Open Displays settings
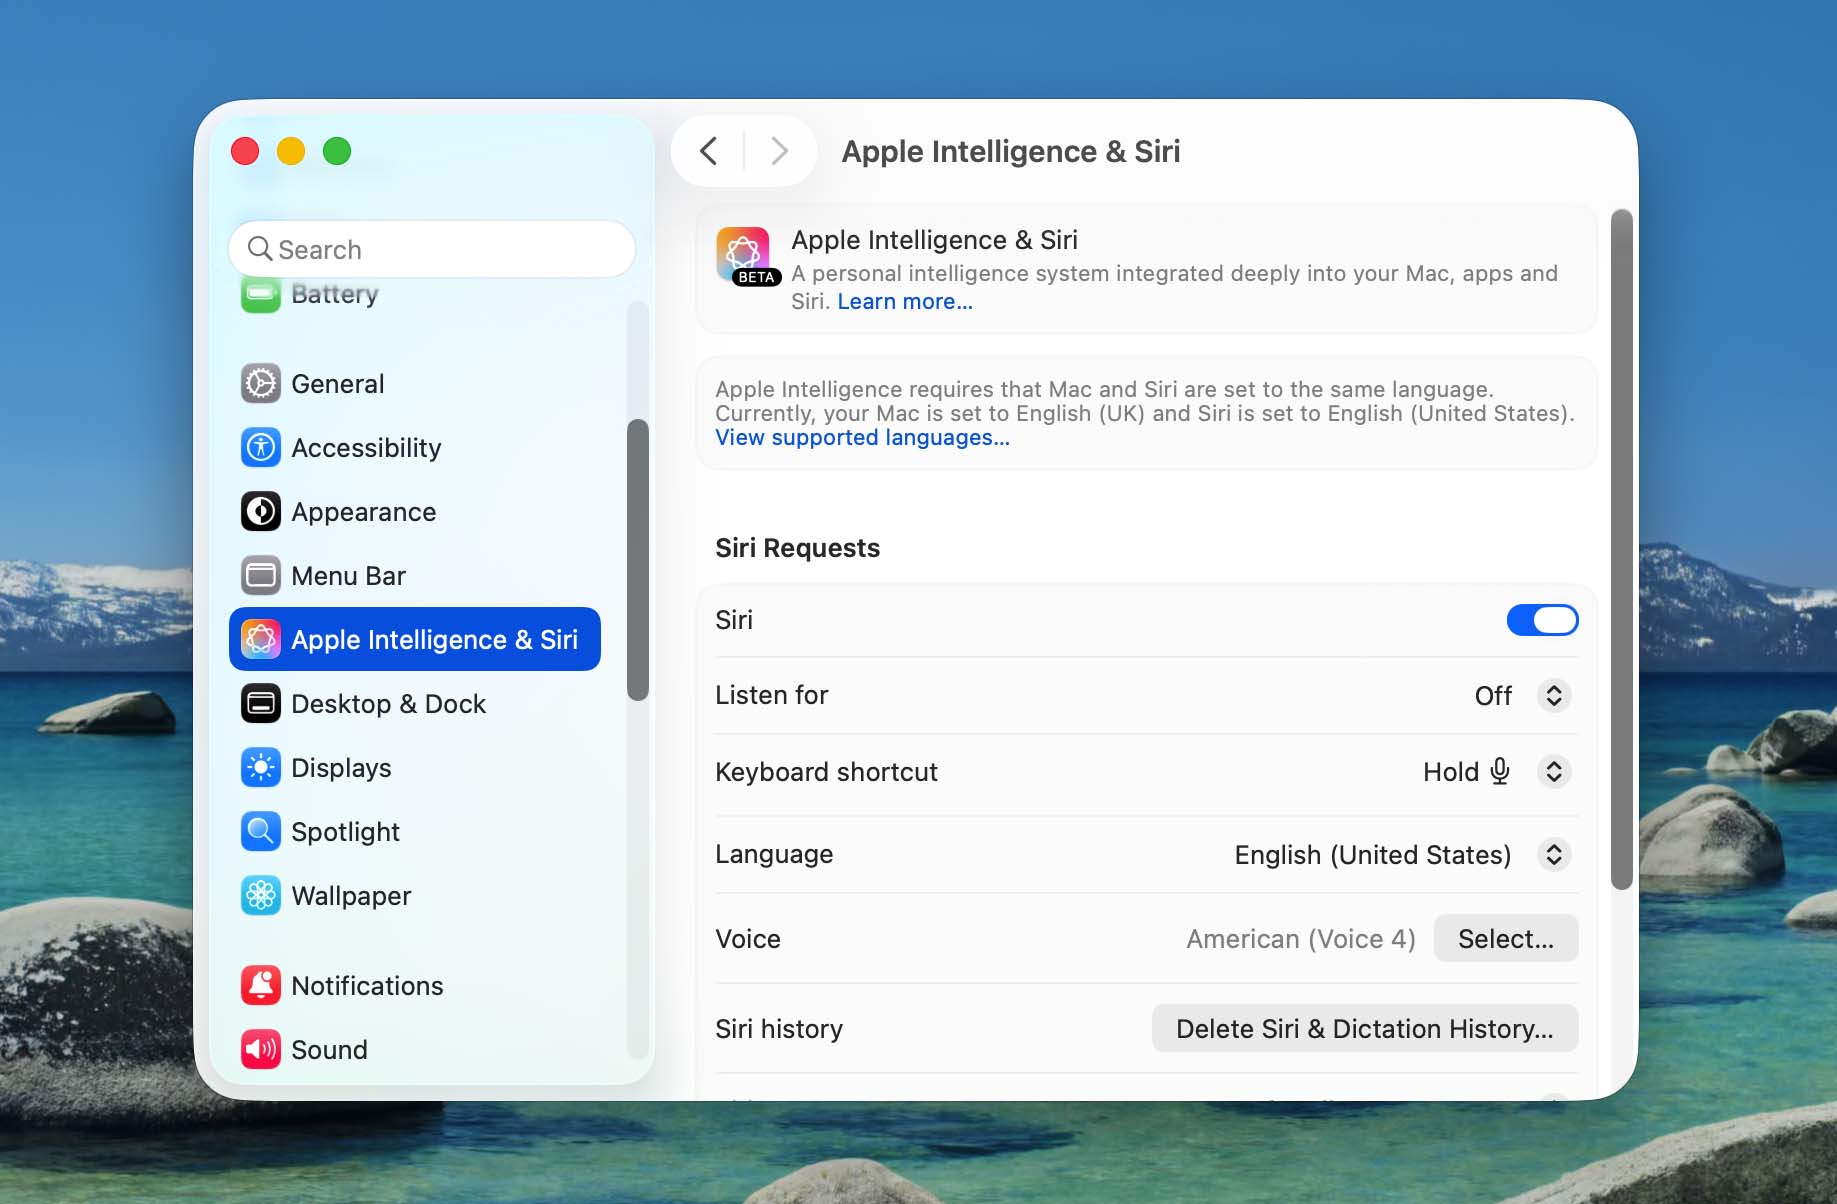This screenshot has width=1837, height=1204. tap(415, 768)
